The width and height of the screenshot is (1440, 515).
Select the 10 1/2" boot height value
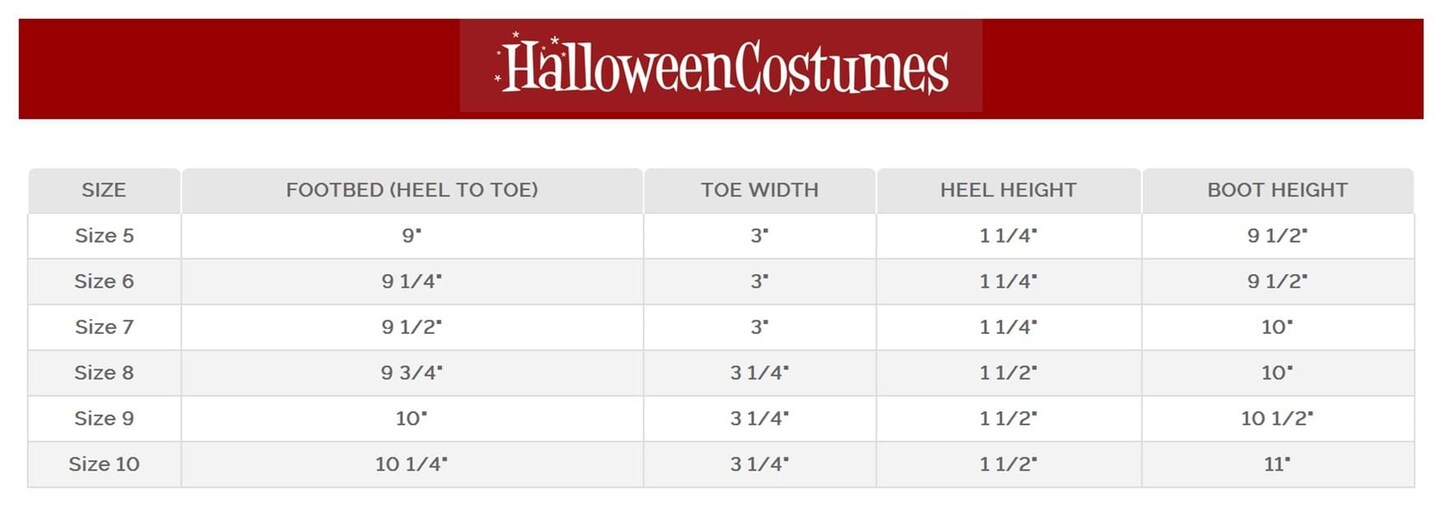coord(1277,419)
